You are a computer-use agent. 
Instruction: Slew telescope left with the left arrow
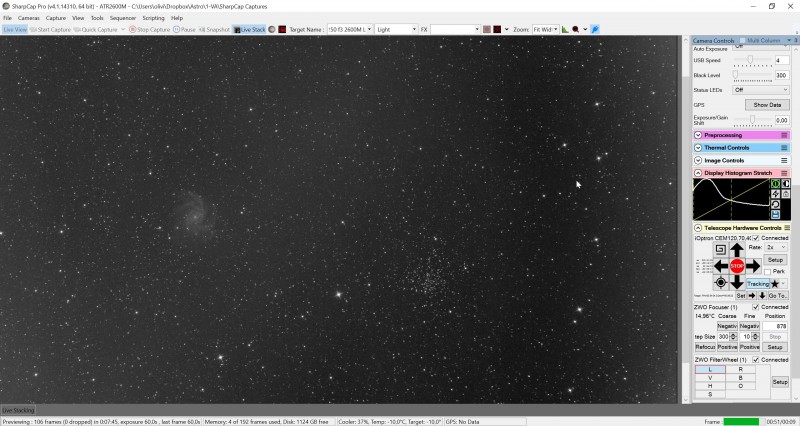coord(721,266)
